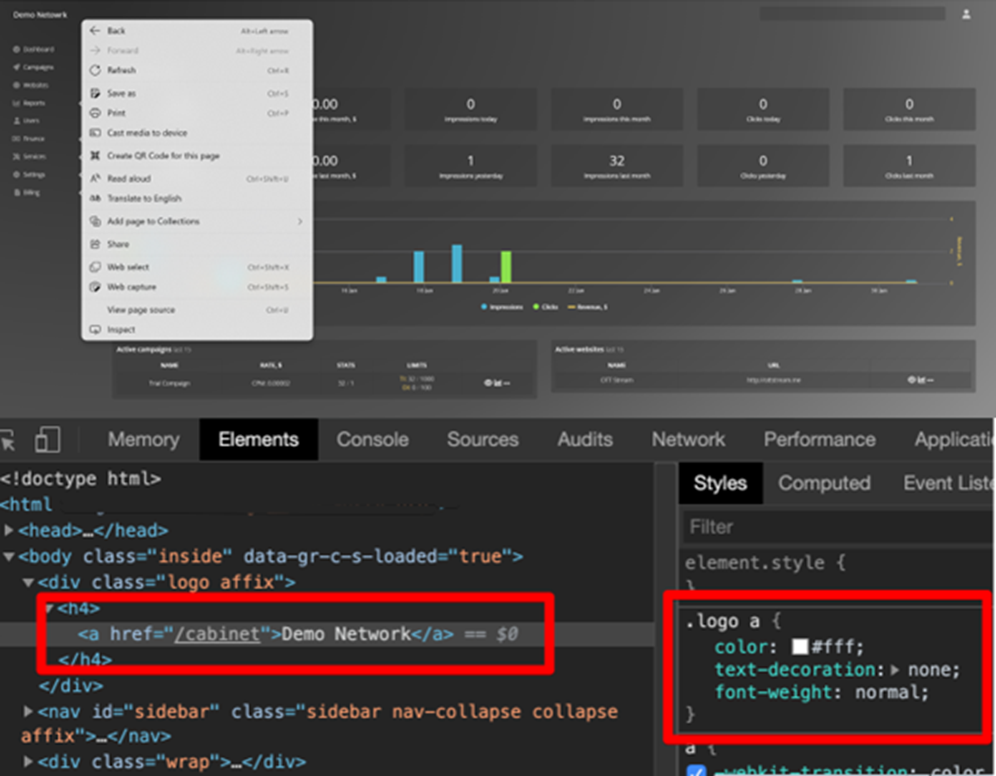This screenshot has height=776, width=996.
Task: Open the Add page to Collections submenu arrow
Action: 300,221
